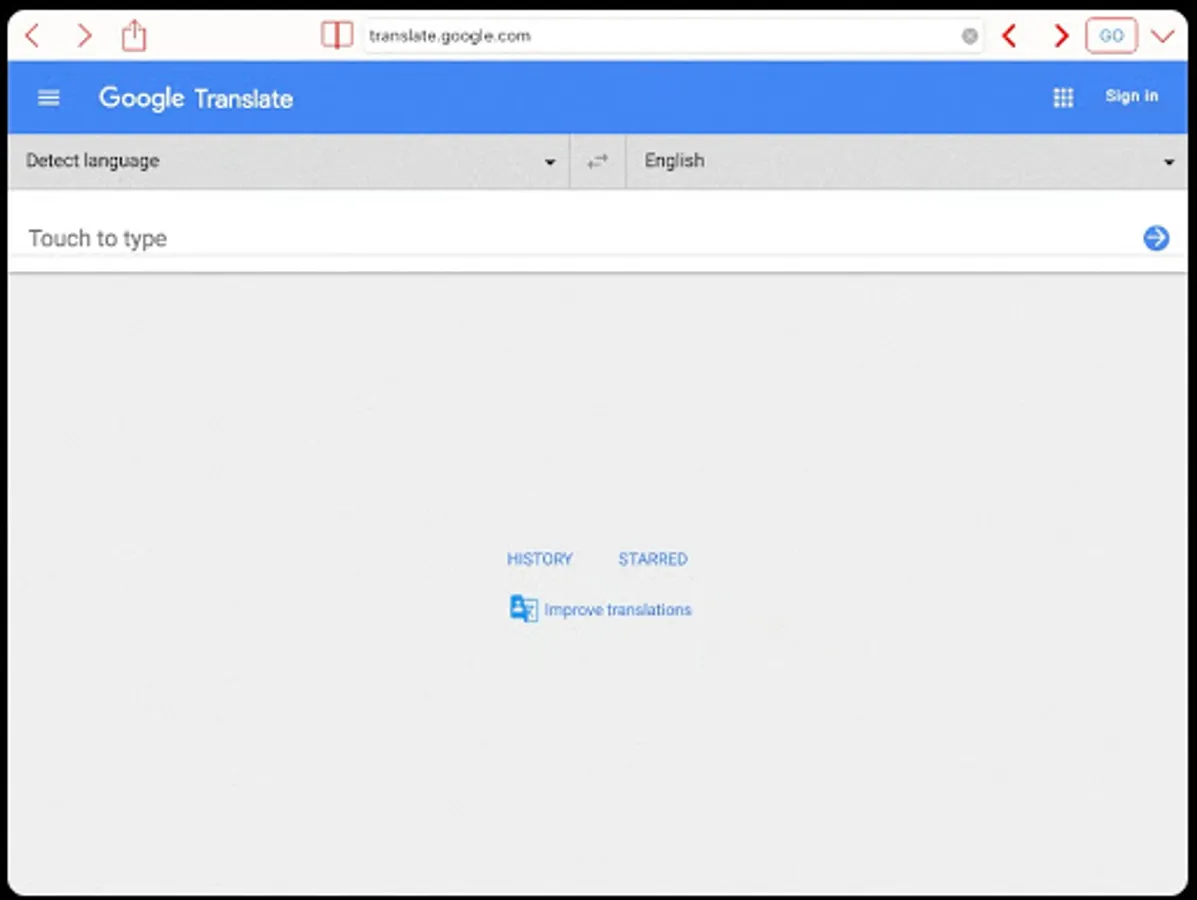
Task: Tap the GO button
Action: 1112,35
